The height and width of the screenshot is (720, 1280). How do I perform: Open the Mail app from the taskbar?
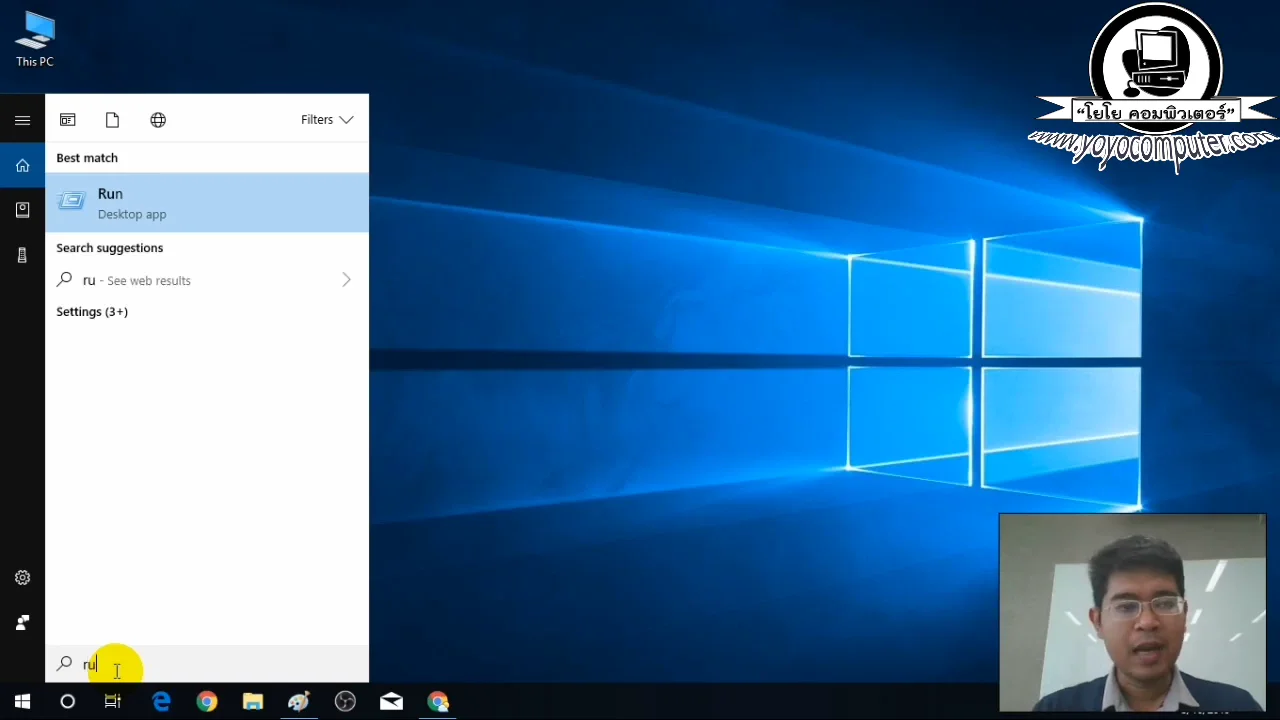point(390,701)
